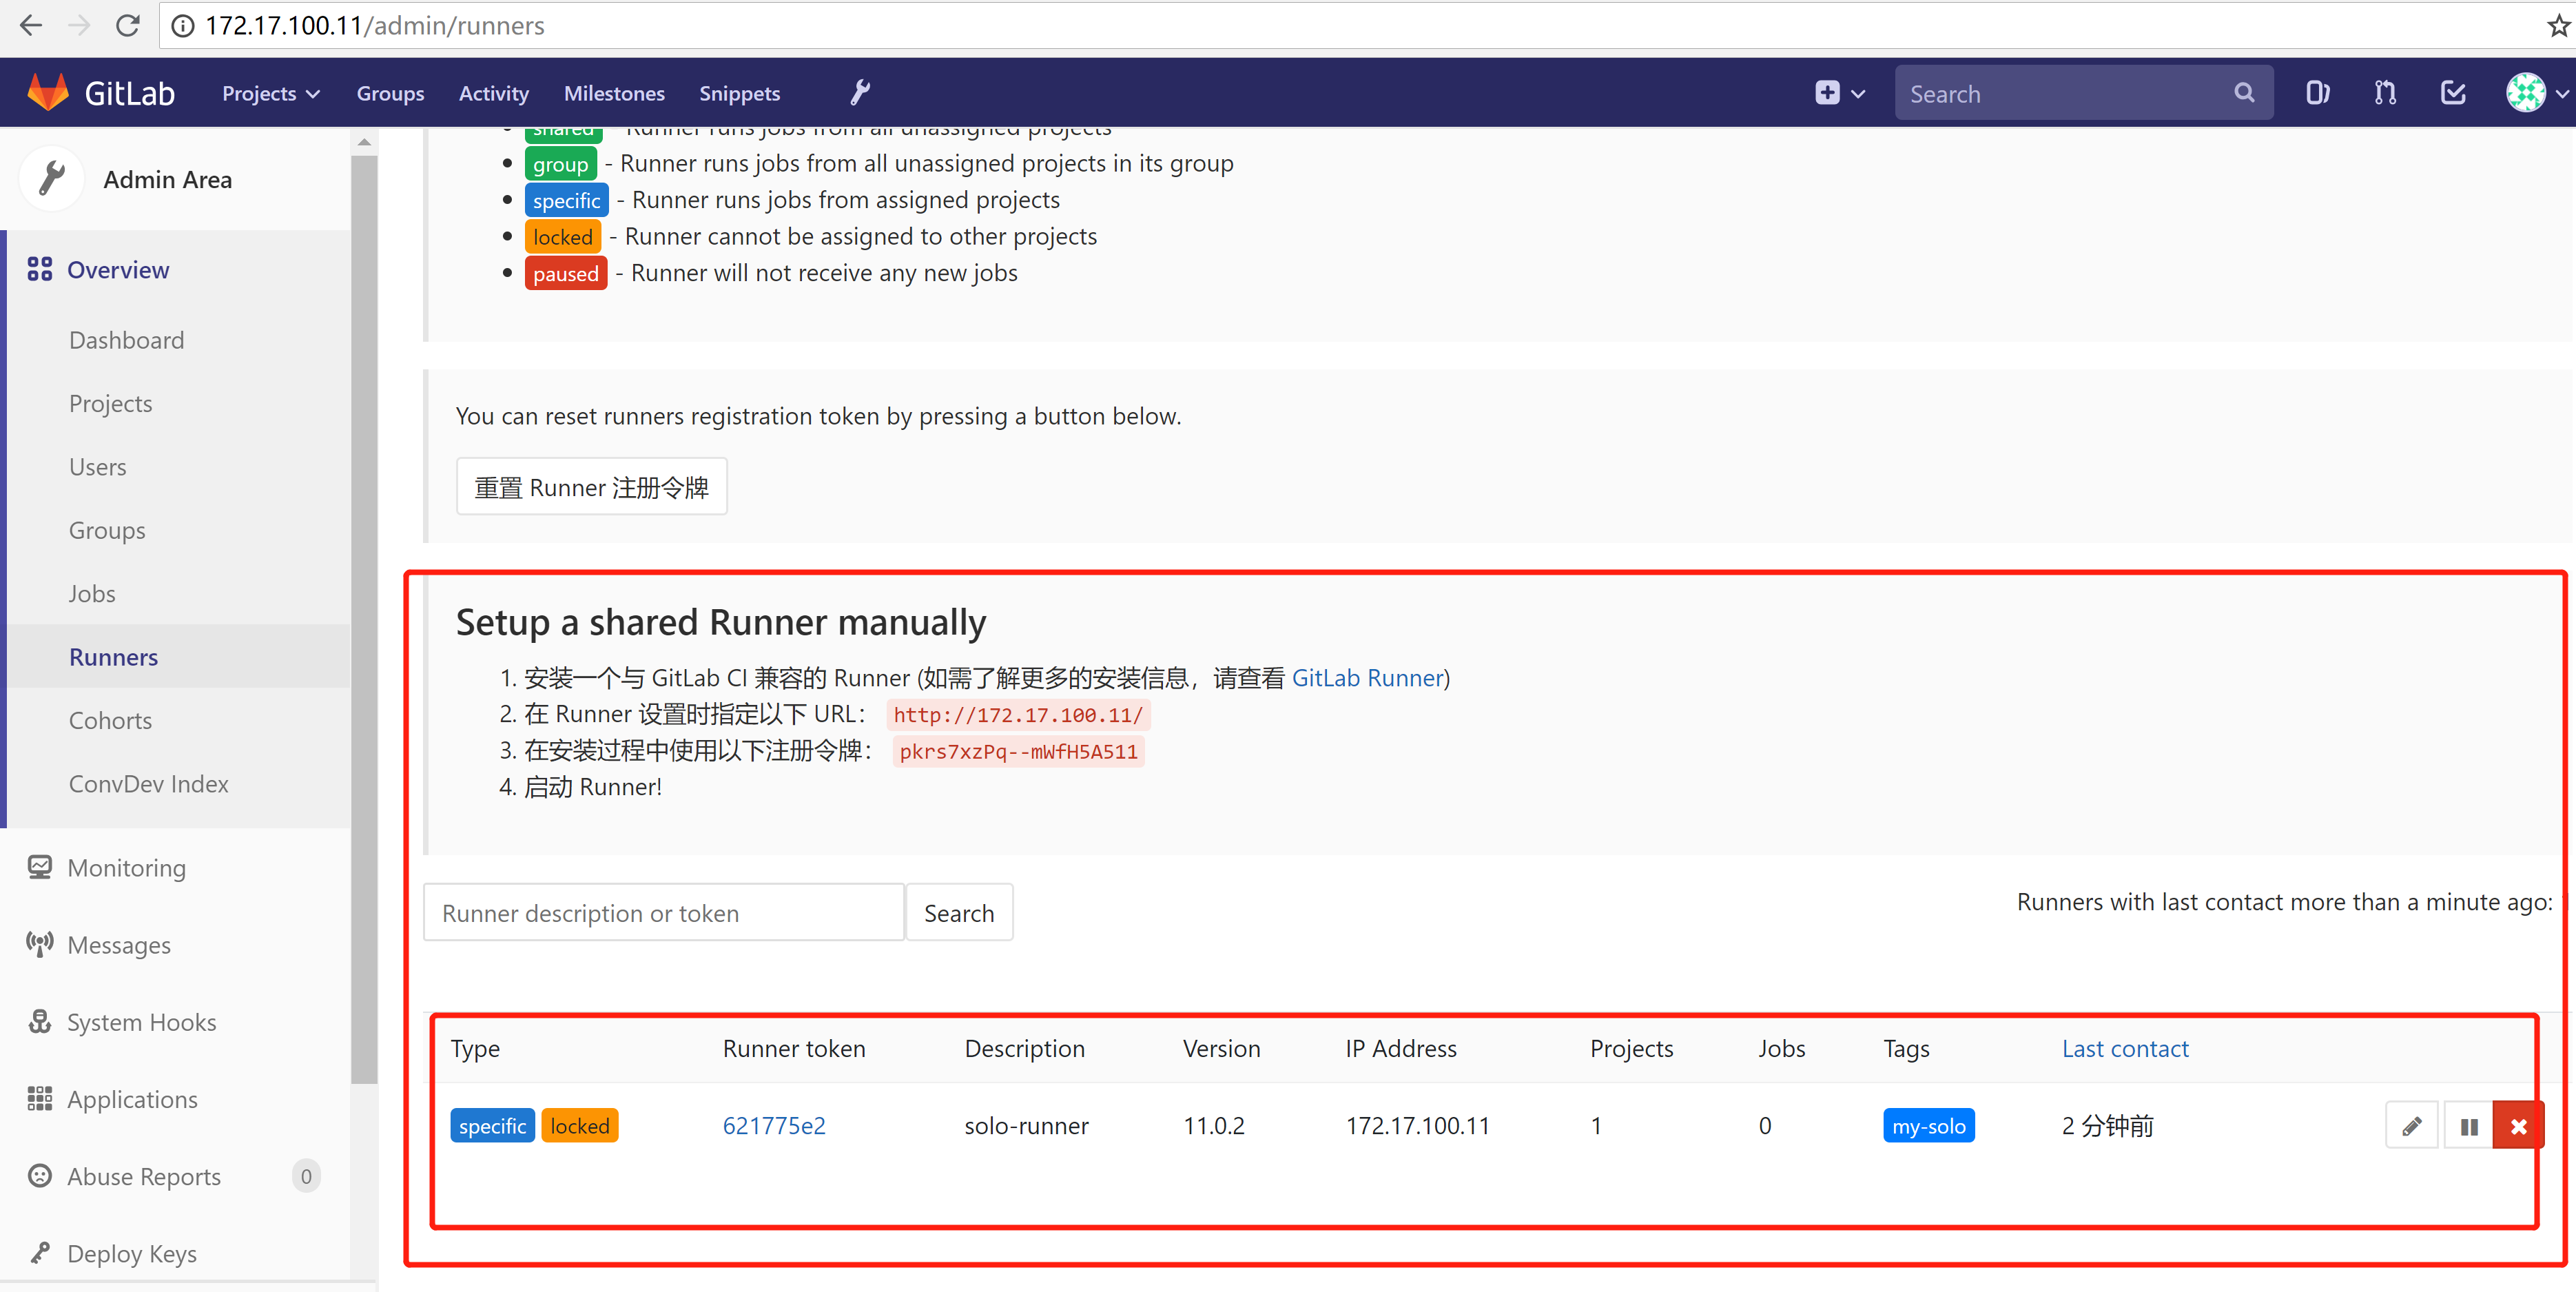Open the GitLab Runner documentation link
The width and height of the screenshot is (2576, 1292).
(1367, 677)
